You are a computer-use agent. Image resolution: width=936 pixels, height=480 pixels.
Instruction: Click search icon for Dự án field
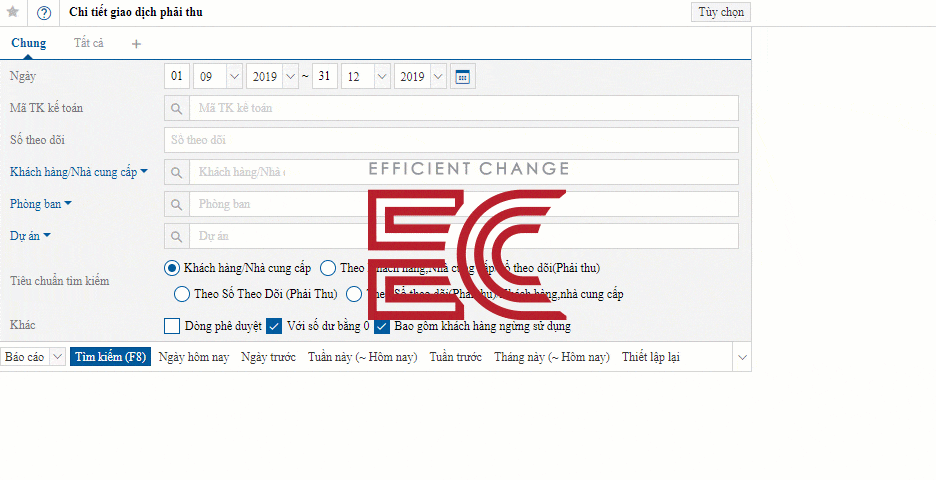177,236
